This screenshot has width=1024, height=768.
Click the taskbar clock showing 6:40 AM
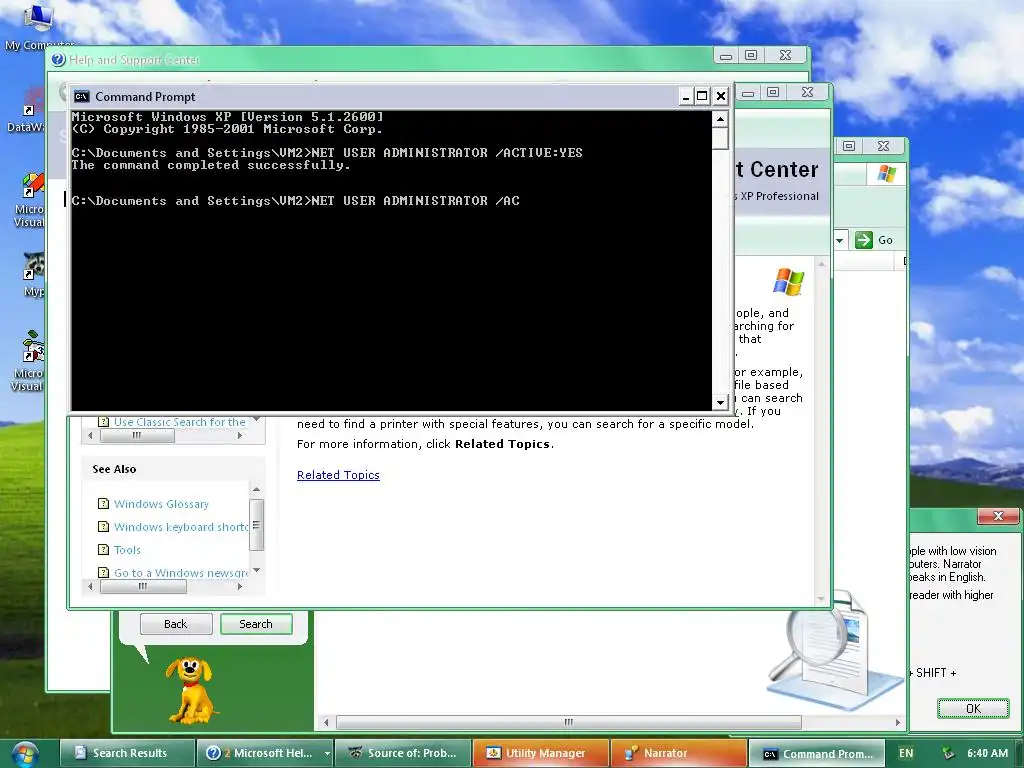(x=987, y=753)
